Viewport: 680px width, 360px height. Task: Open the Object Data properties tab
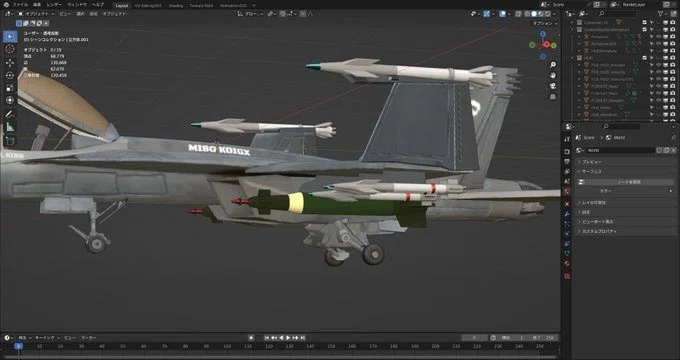[567, 254]
